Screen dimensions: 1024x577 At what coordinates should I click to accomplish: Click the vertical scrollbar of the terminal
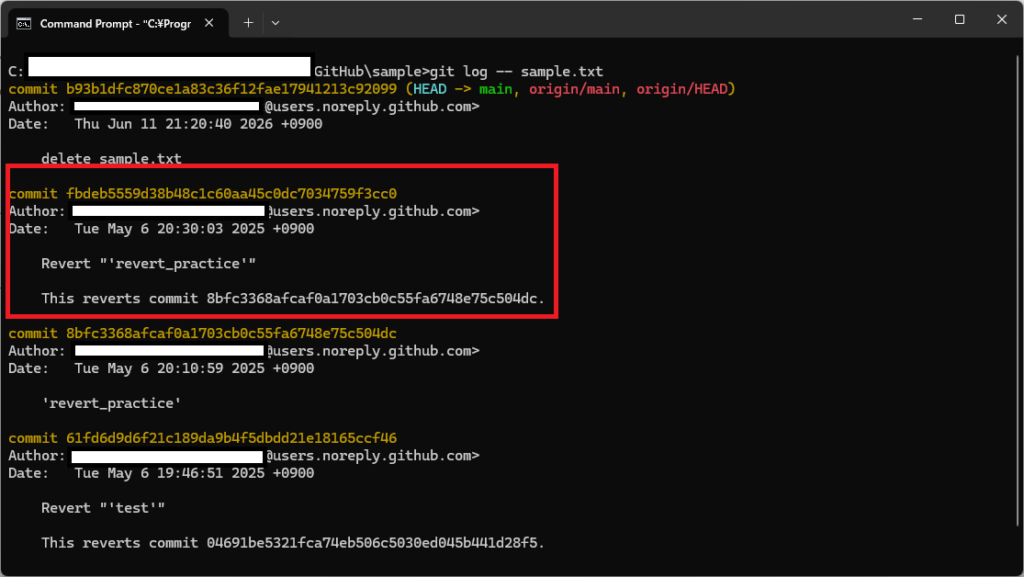click(1017, 290)
